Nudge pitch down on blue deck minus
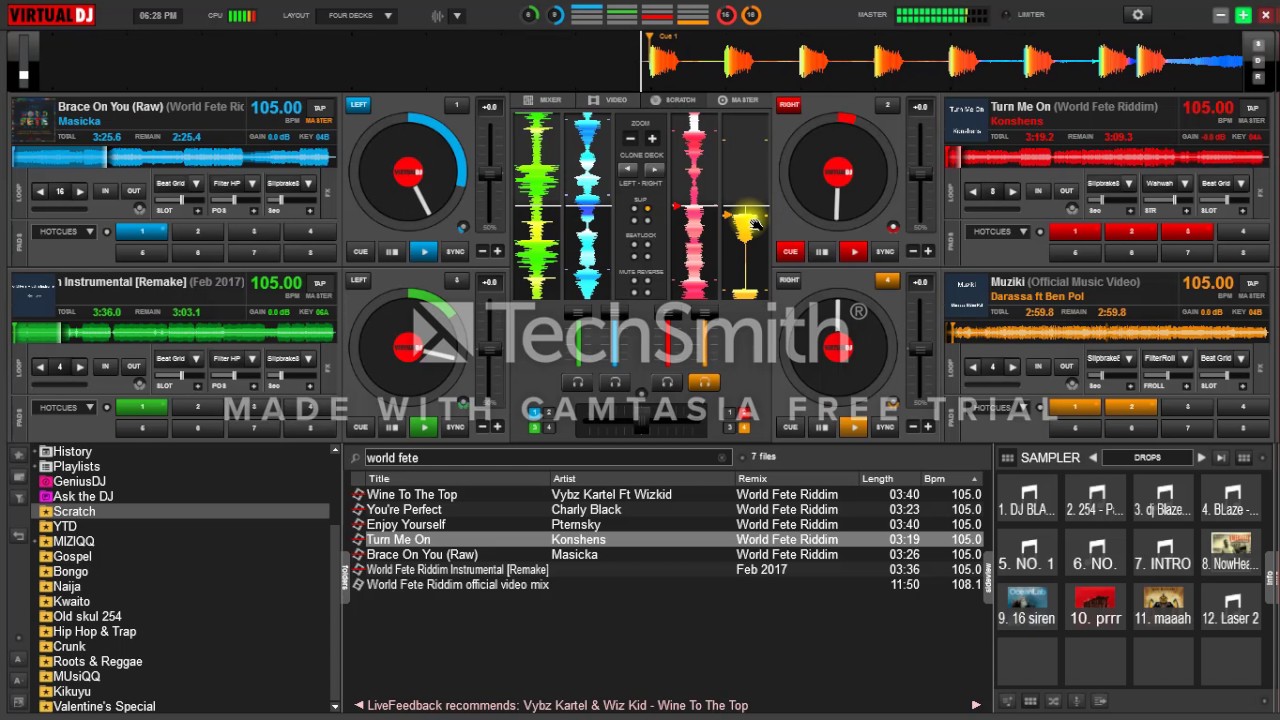The image size is (1280, 720). pyautogui.click(x=482, y=251)
